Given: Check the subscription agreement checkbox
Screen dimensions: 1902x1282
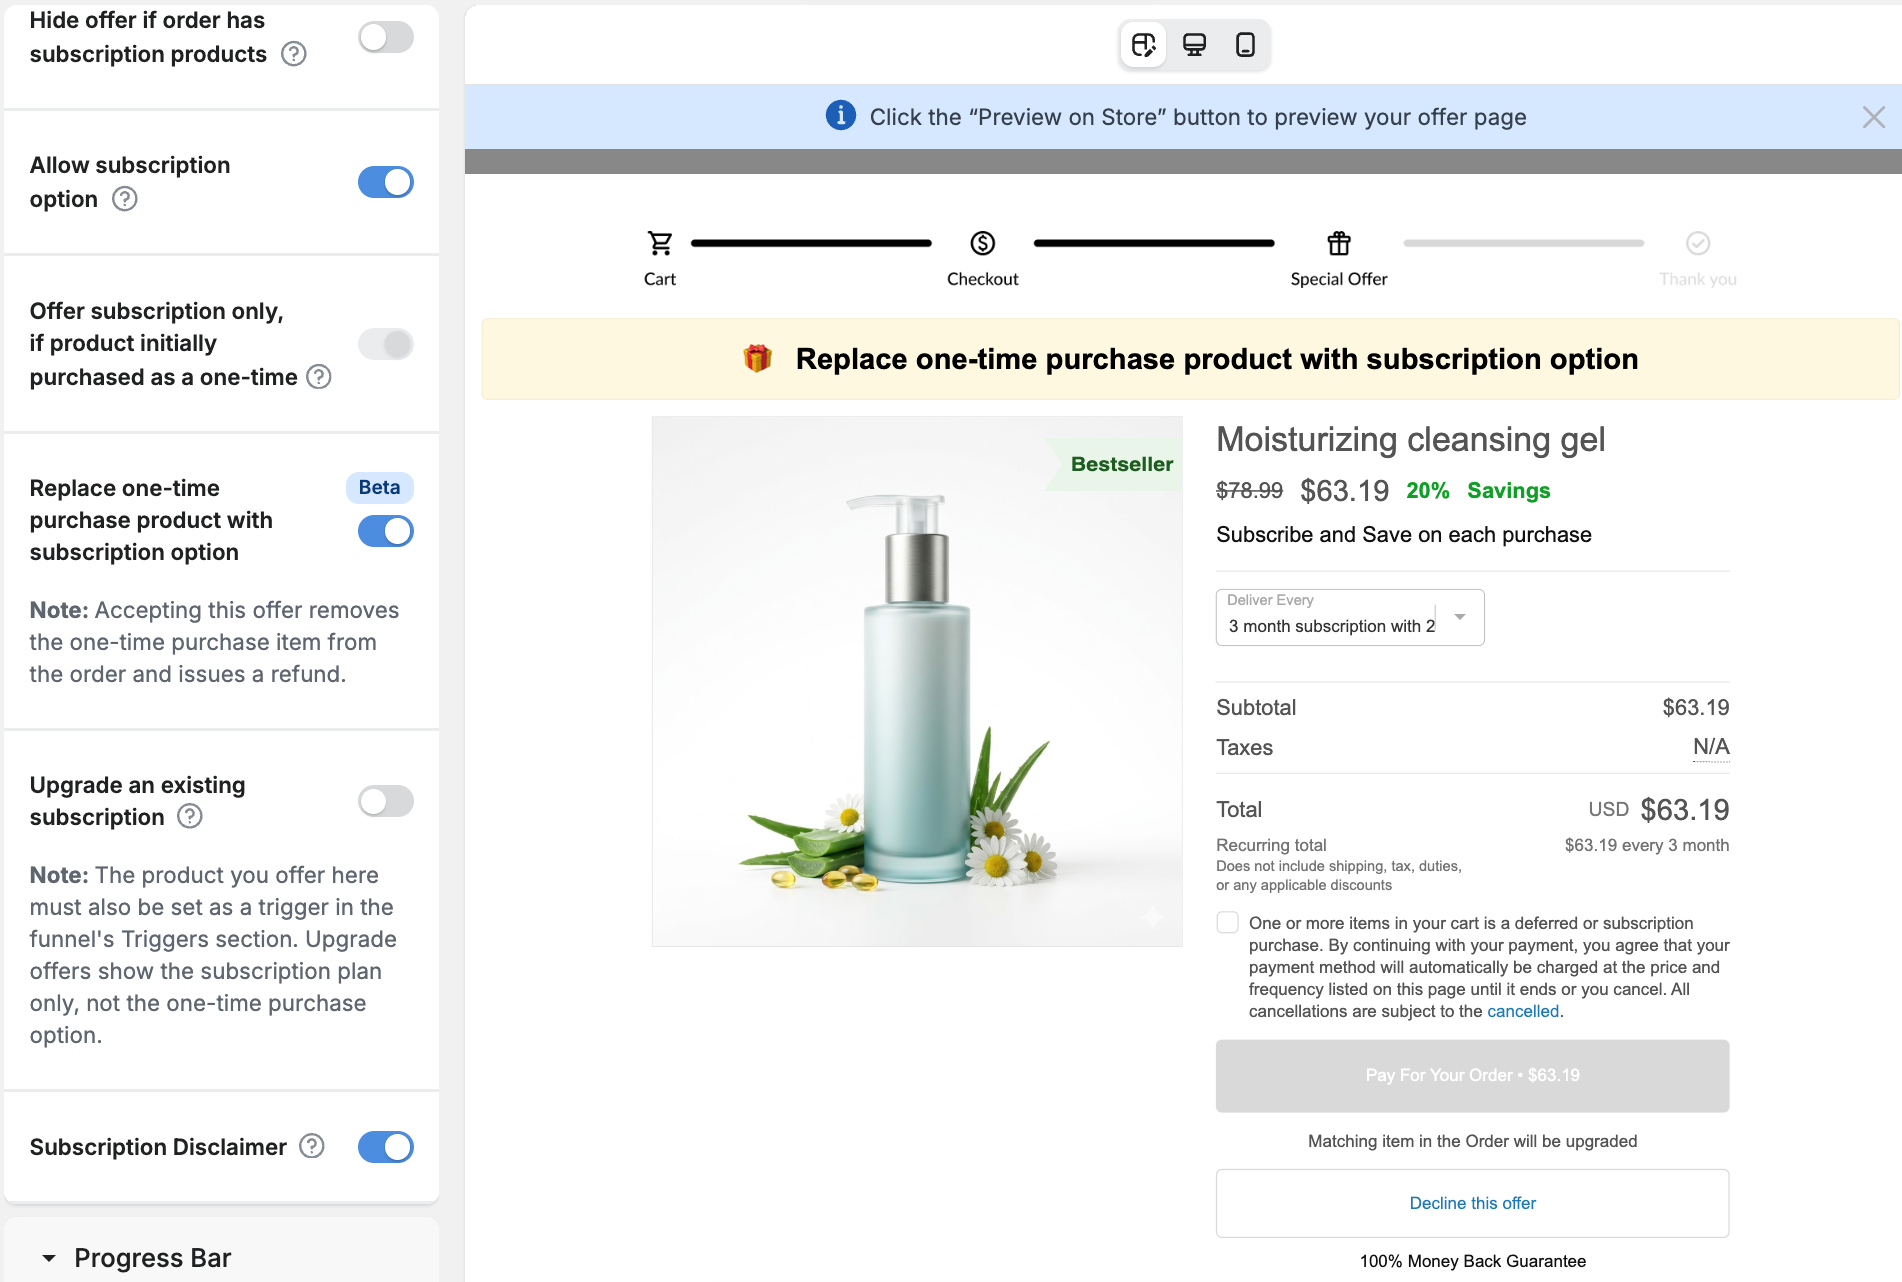Looking at the screenshot, I should (1228, 923).
